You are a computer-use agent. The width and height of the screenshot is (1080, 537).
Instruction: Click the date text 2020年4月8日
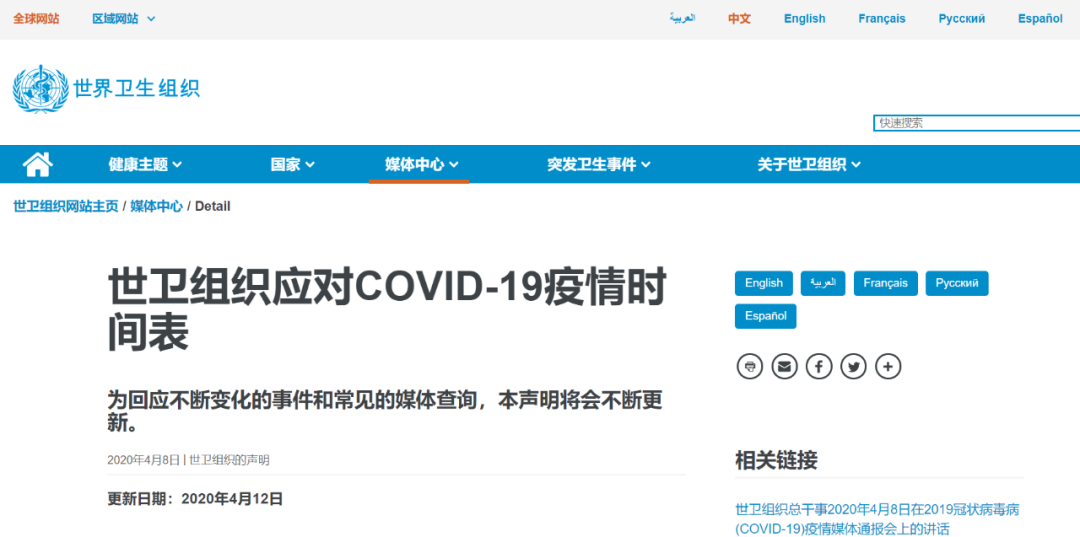click(x=144, y=460)
